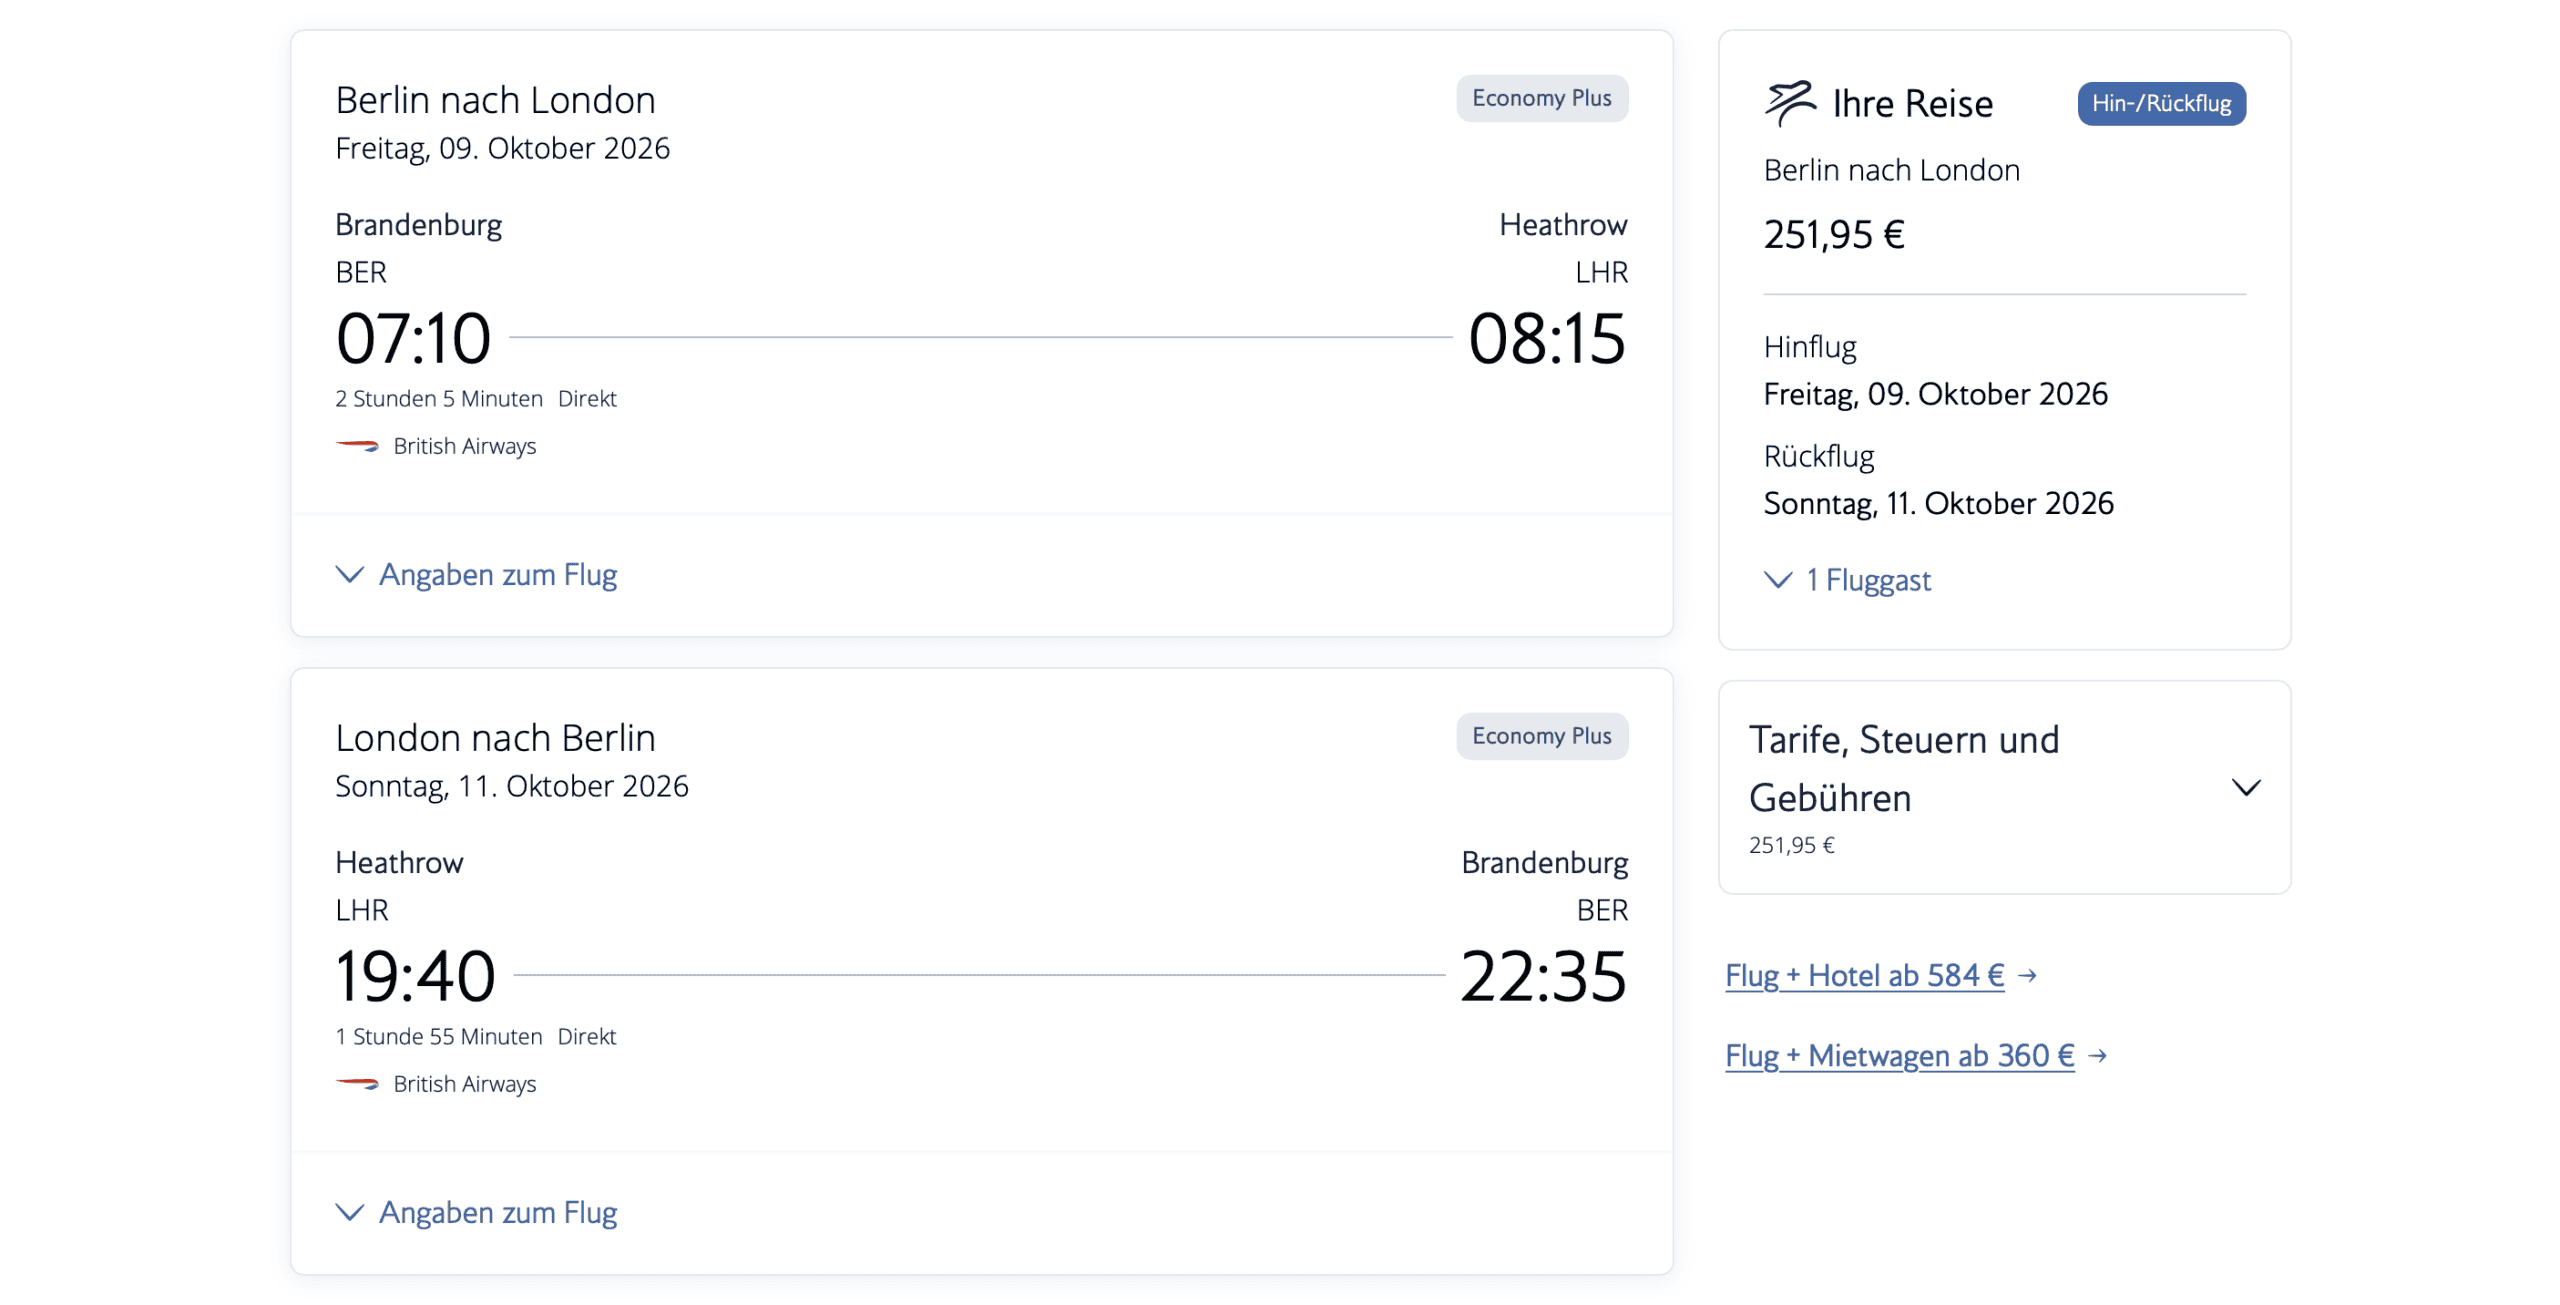2560x1305 pixels.
Task: Click the 251,95 € total price in Ihre Reise
Action: point(1834,235)
